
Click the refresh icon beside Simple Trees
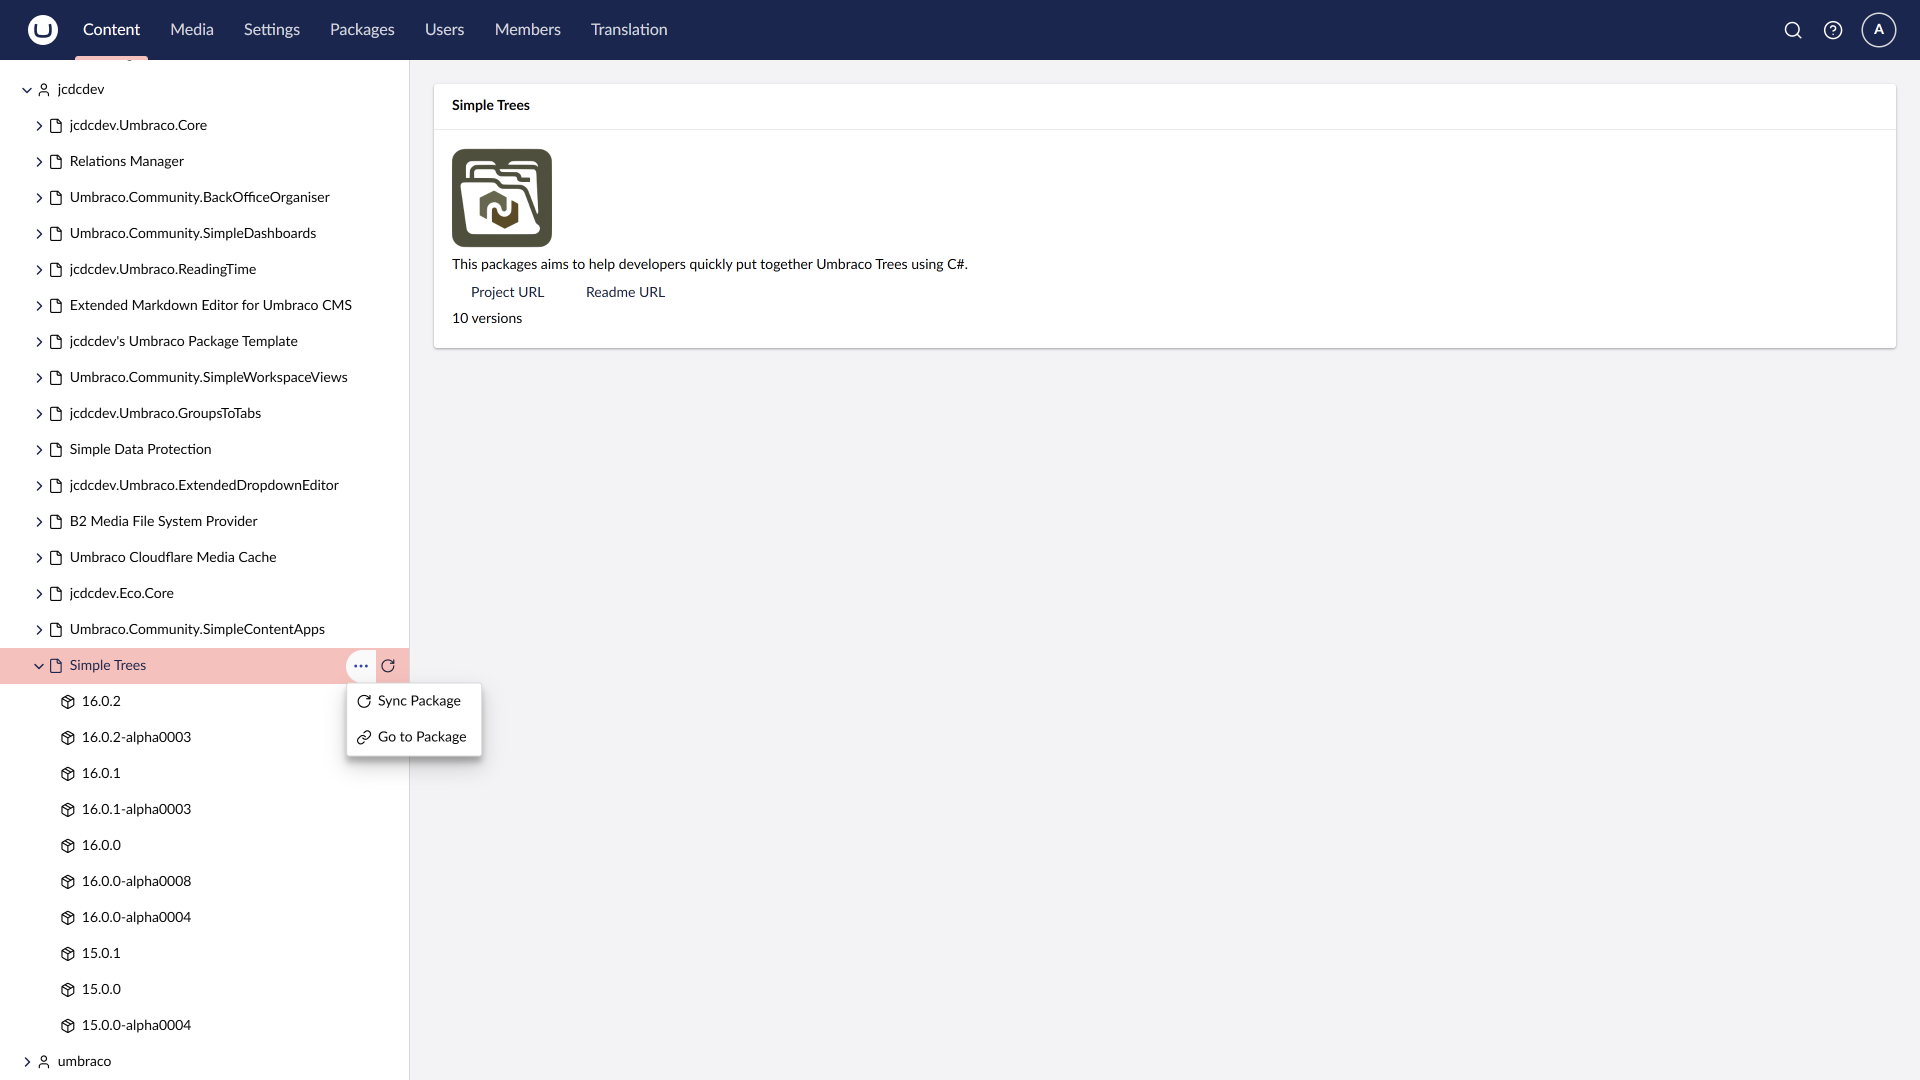[388, 665]
